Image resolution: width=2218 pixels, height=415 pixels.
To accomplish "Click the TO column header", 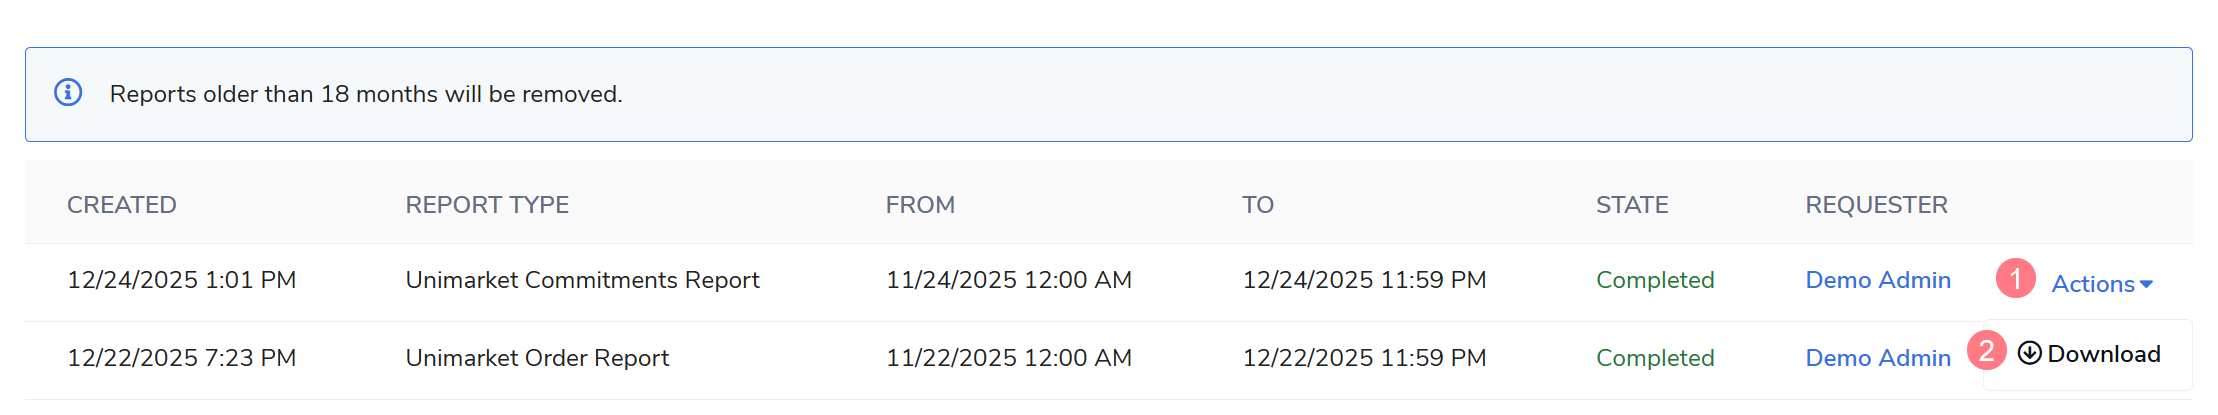I will point(1257,205).
